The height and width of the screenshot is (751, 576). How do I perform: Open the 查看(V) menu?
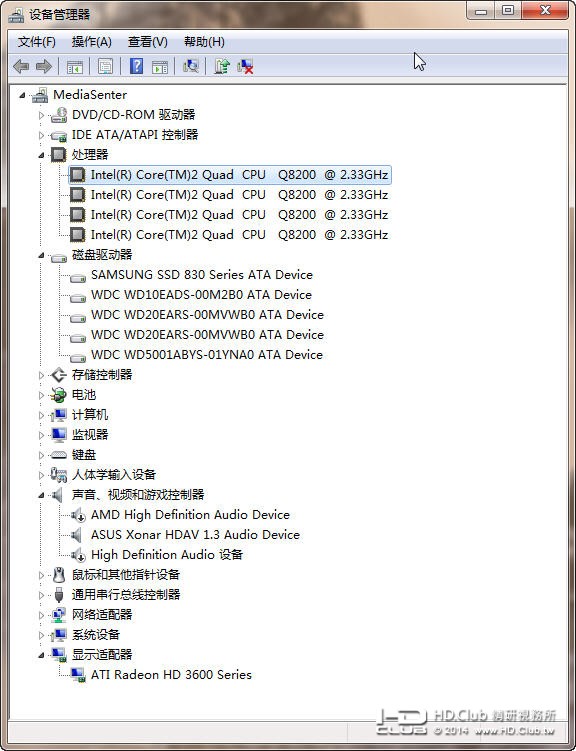pyautogui.click(x=147, y=42)
